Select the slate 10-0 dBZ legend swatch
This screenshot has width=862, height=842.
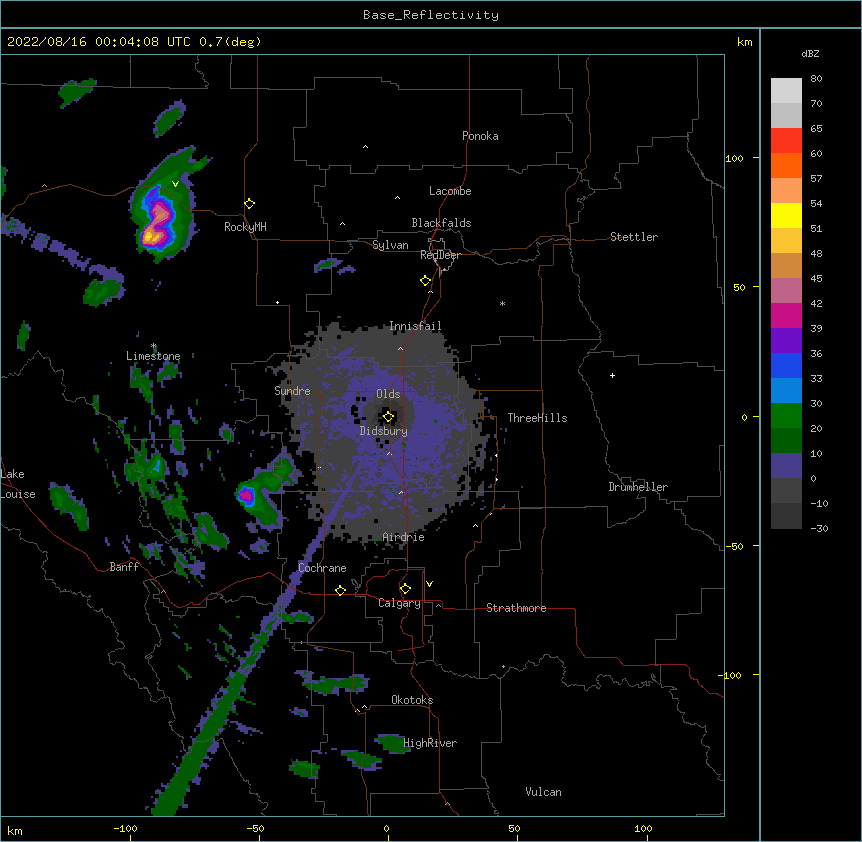(786, 466)
